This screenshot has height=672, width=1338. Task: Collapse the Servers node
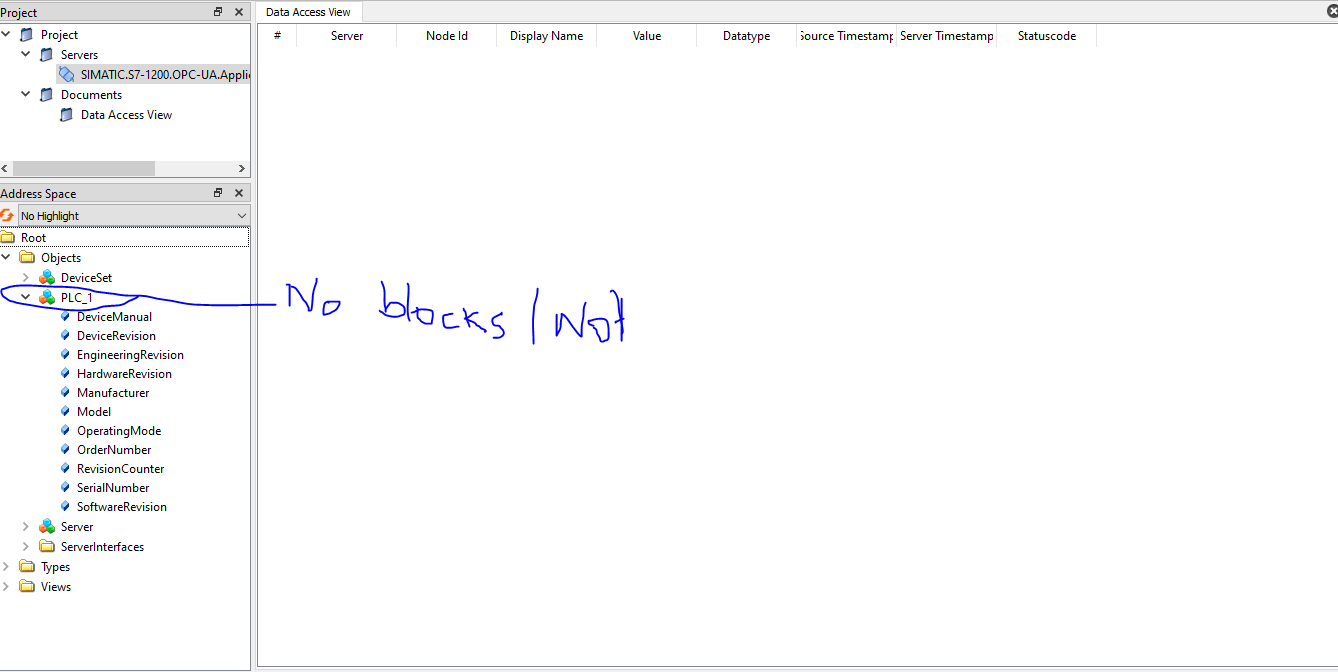point(26,55)
